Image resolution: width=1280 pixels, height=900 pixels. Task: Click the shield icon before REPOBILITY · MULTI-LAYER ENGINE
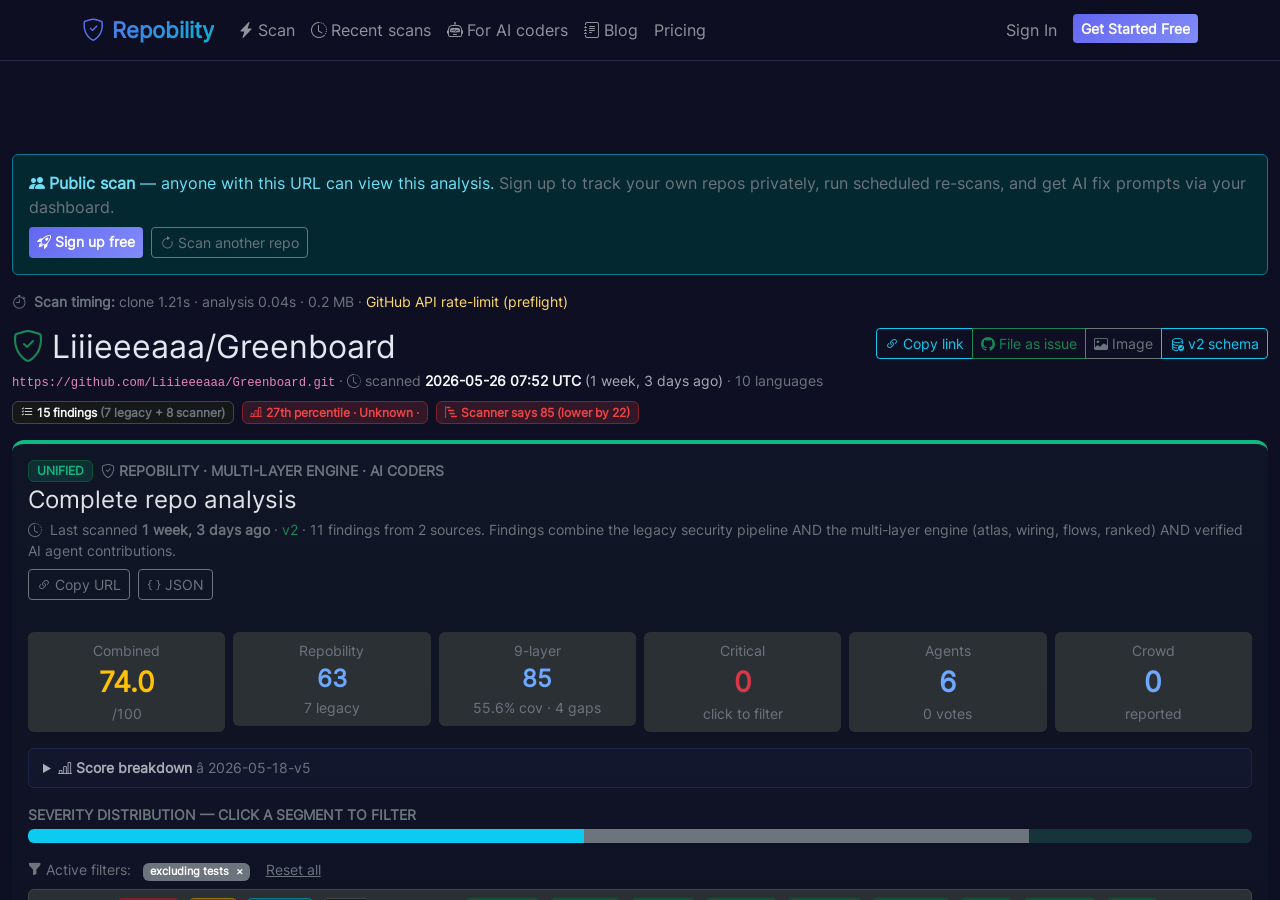click(108, 471)
